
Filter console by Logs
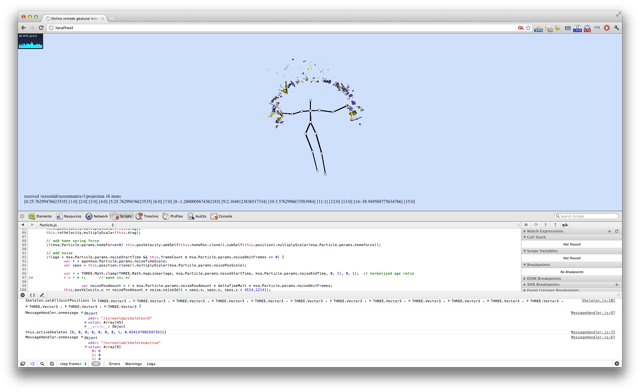[151, 364]
